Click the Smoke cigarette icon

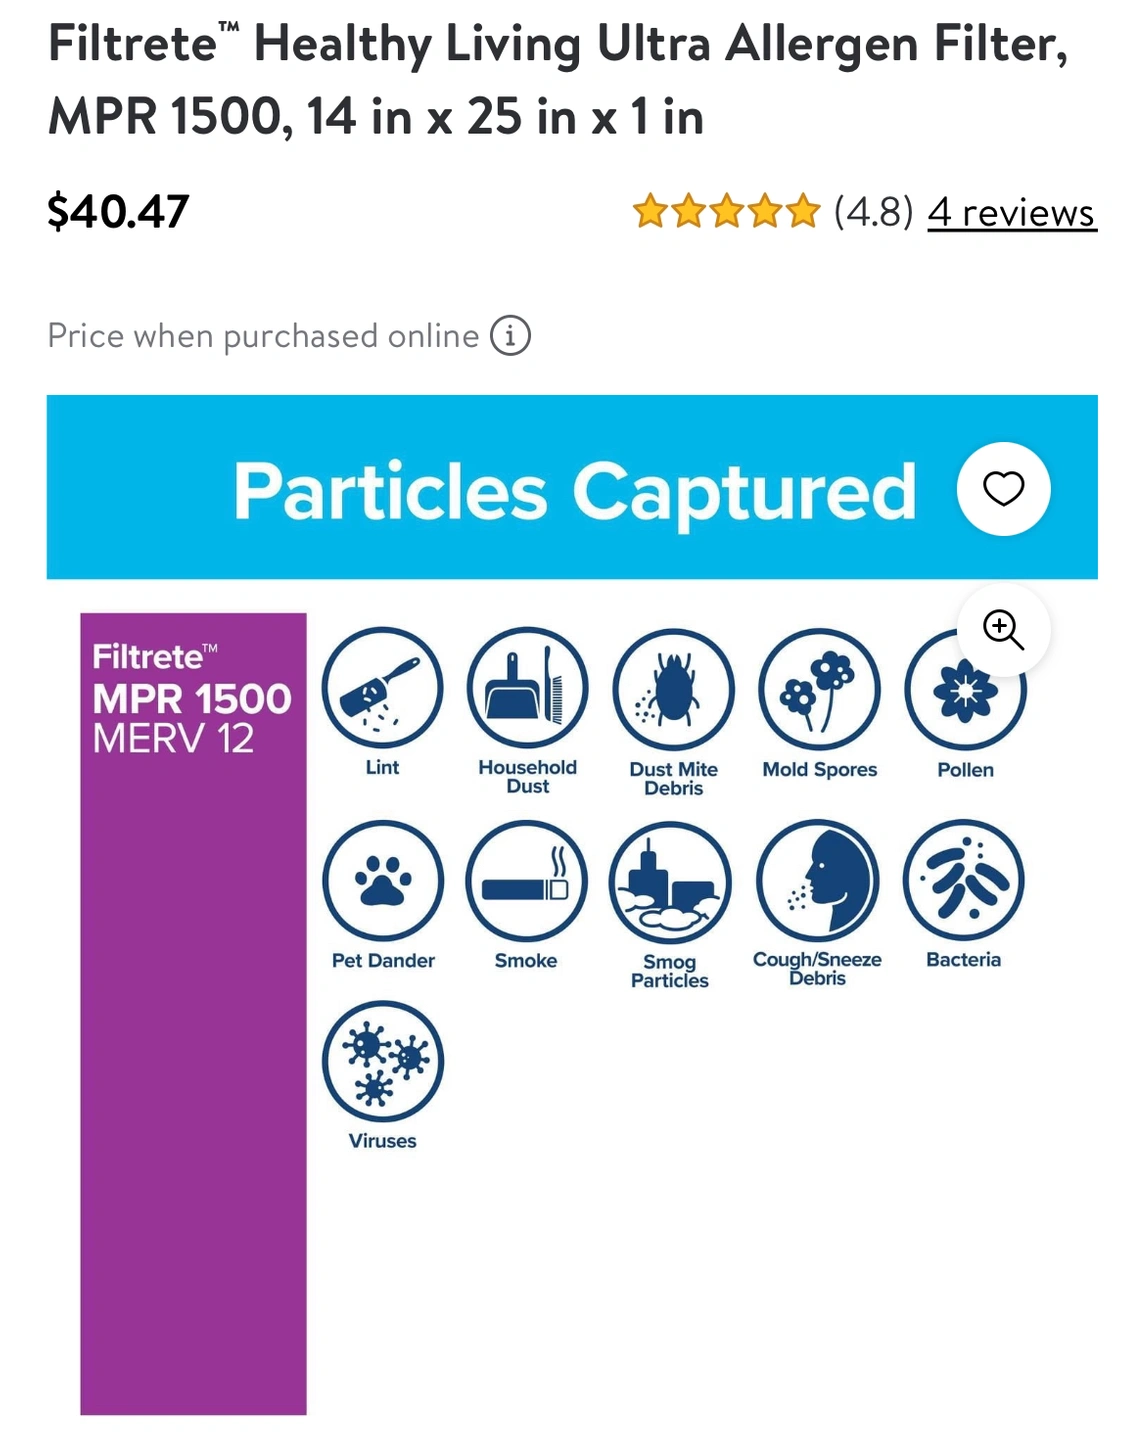(x=526, y=881)
